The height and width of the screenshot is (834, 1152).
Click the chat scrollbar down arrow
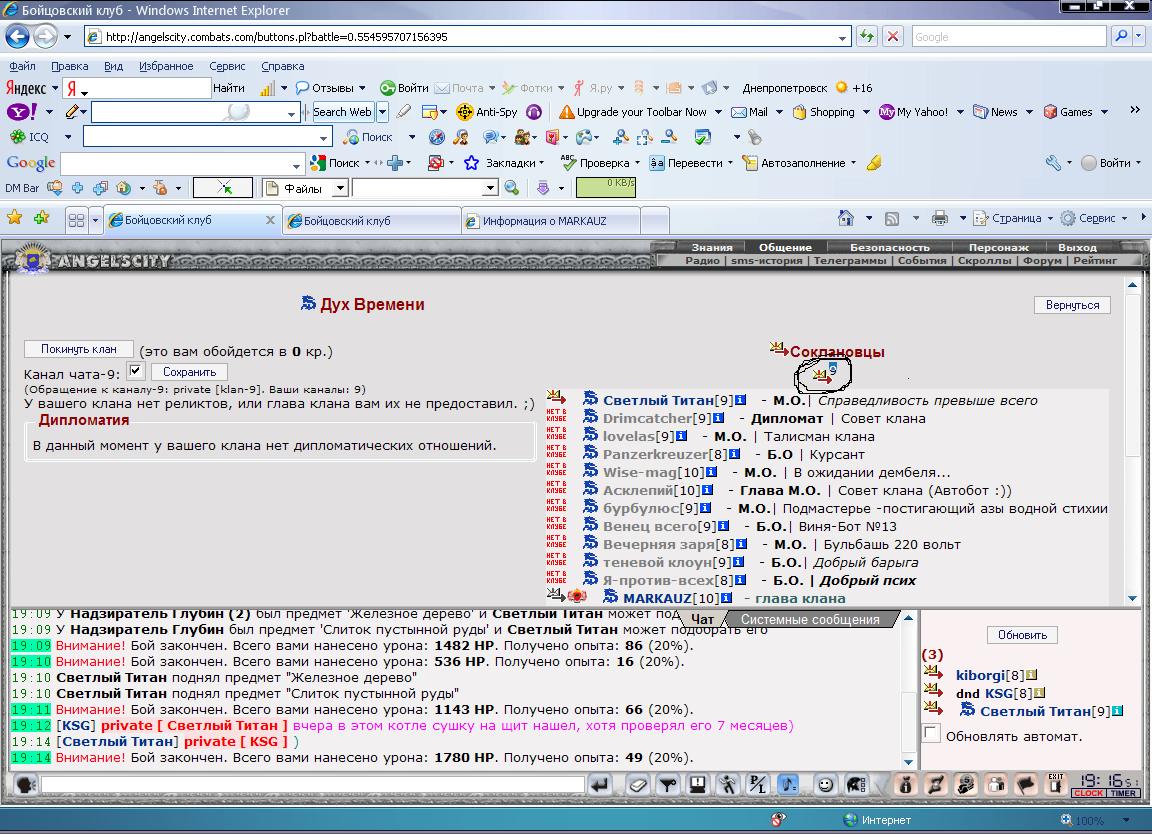pos(909,762)
